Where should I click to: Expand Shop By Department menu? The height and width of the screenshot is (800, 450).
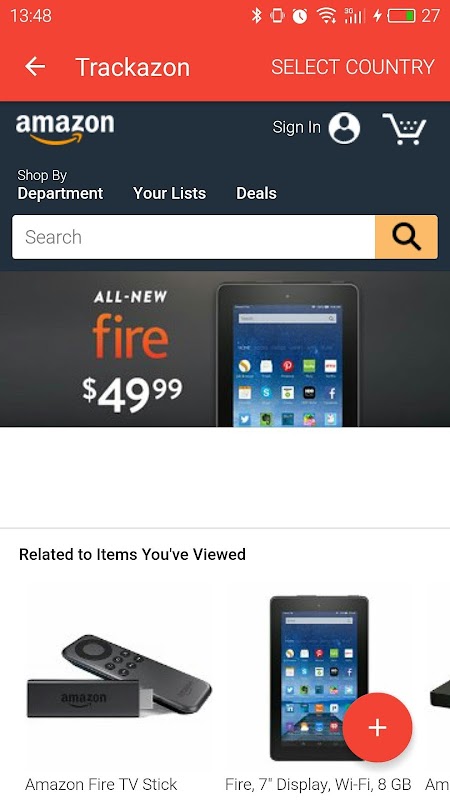(60, 185)
